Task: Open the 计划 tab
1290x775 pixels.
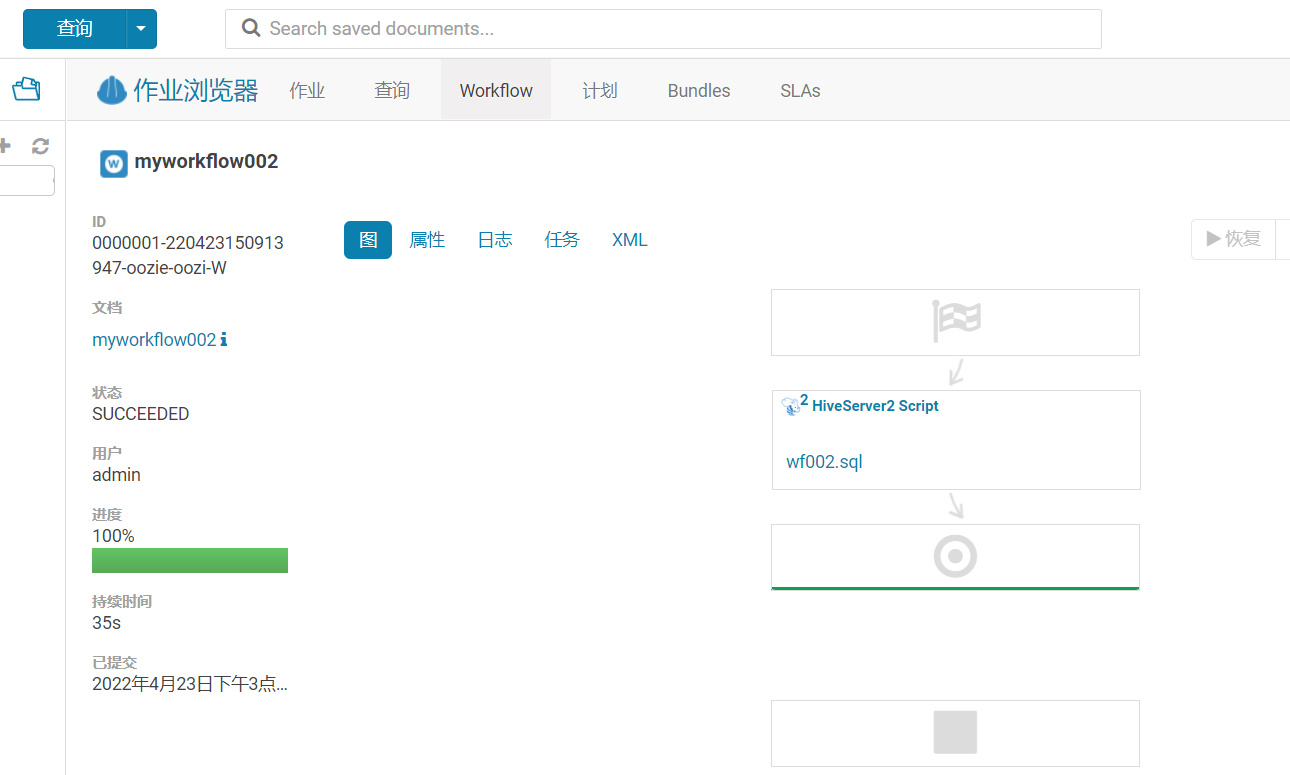Action: click(x=600, y=90)
